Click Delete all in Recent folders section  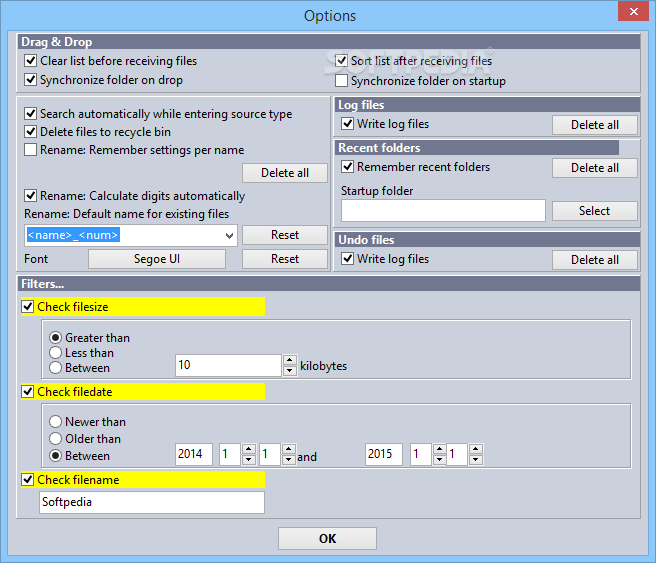(x=595, y=168)
